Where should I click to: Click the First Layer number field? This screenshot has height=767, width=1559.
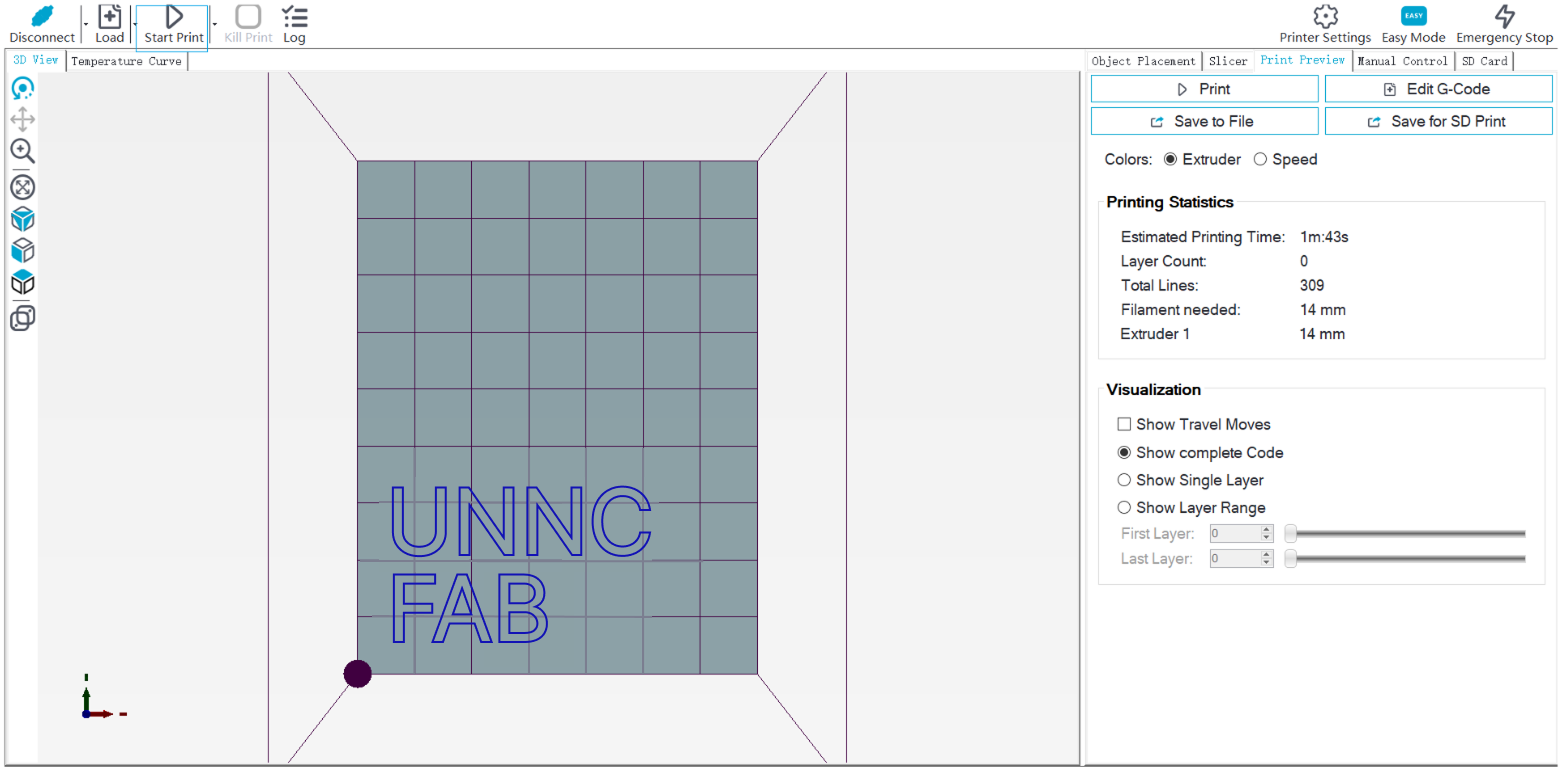1234,533
